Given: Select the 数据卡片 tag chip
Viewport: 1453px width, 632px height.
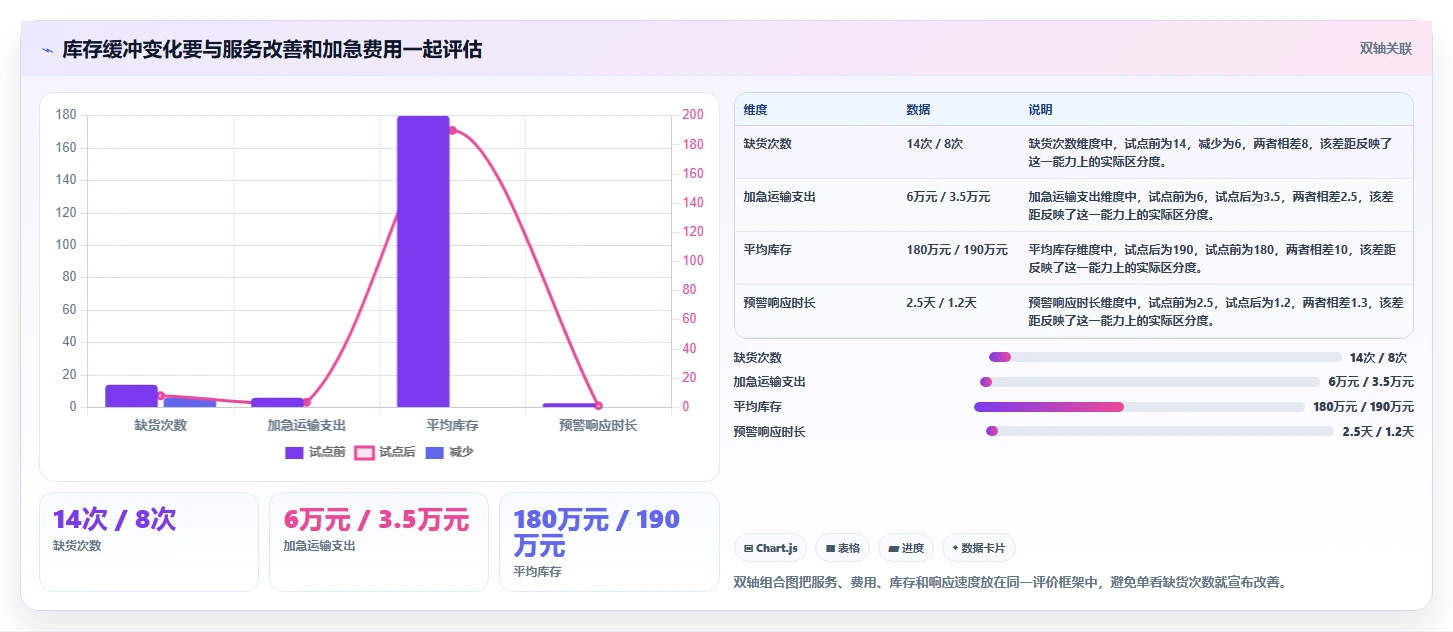Looking at the screenshot, I should coord(979,548).
